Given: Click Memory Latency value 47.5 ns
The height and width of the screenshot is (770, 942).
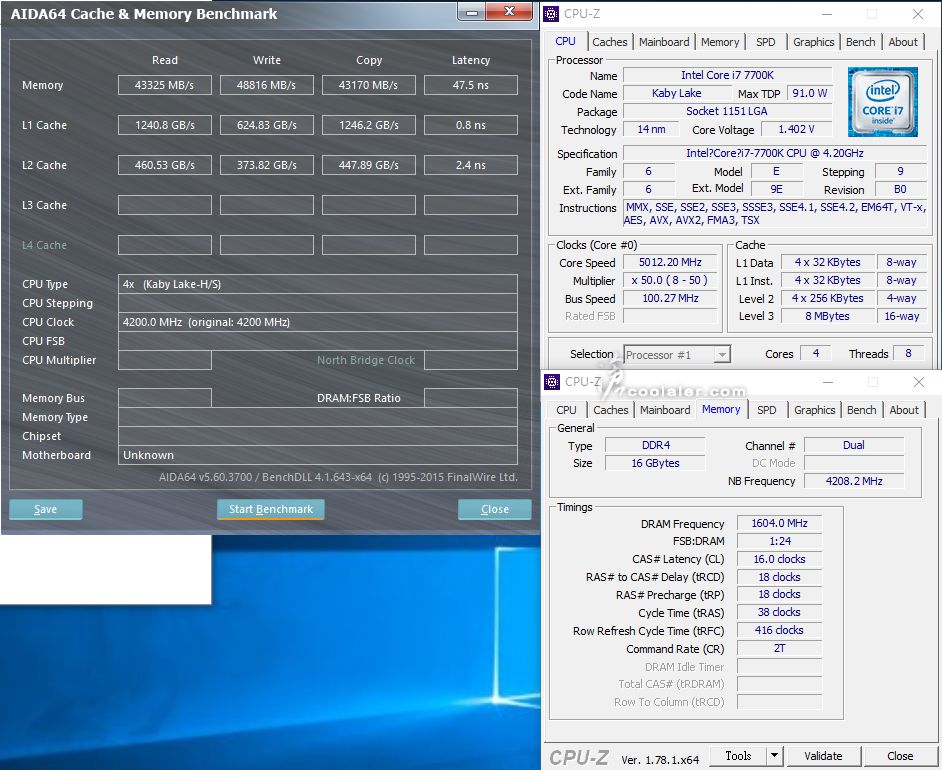Looking at the screenshot, I should pos(471,85).
